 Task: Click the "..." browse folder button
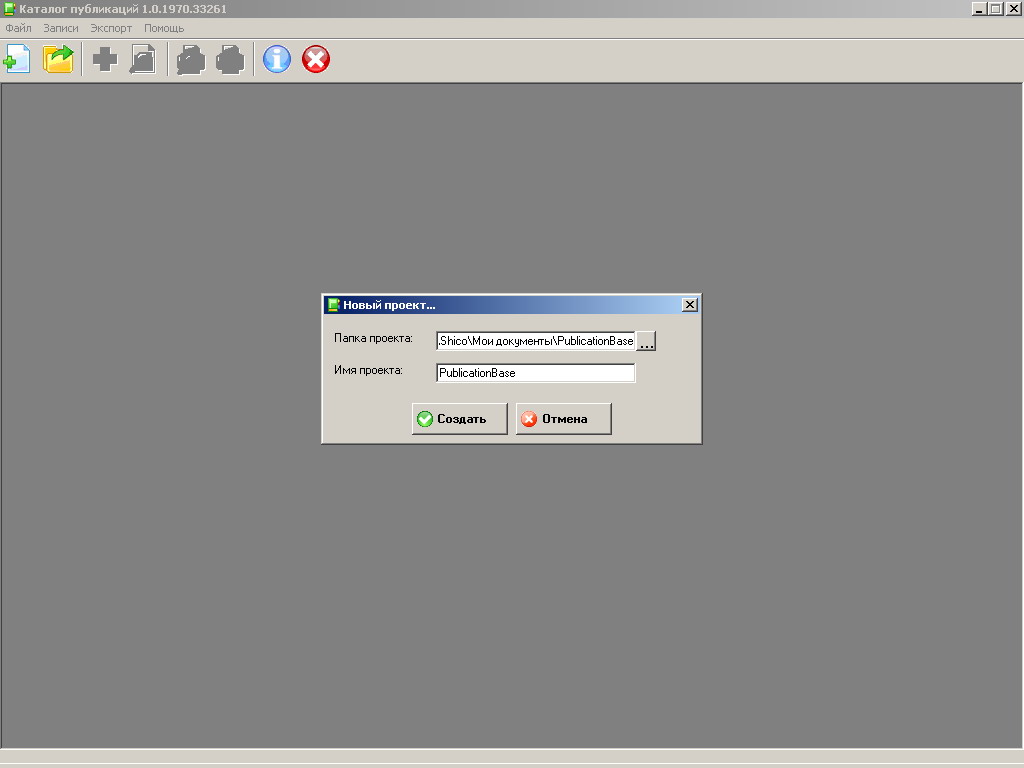(x=646, y=342)
